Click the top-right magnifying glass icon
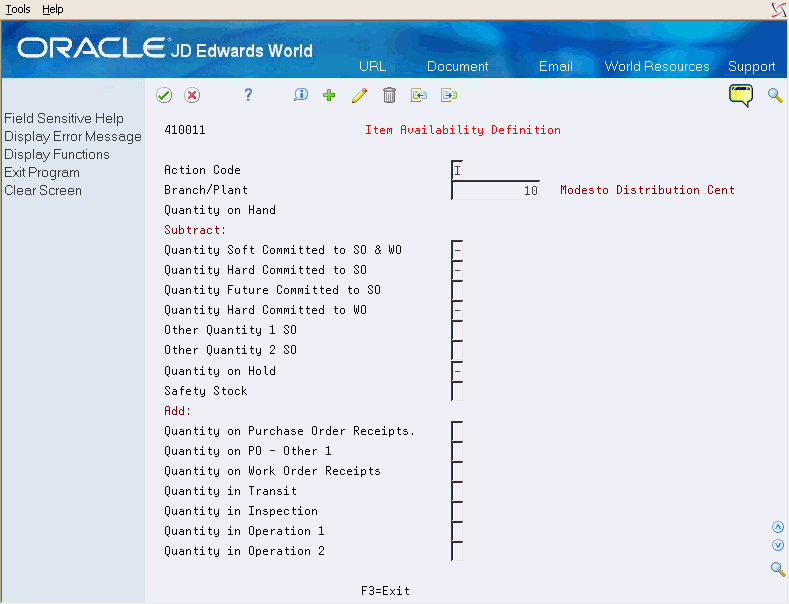The width and height of the screenshot is (789, 604). 775,95
